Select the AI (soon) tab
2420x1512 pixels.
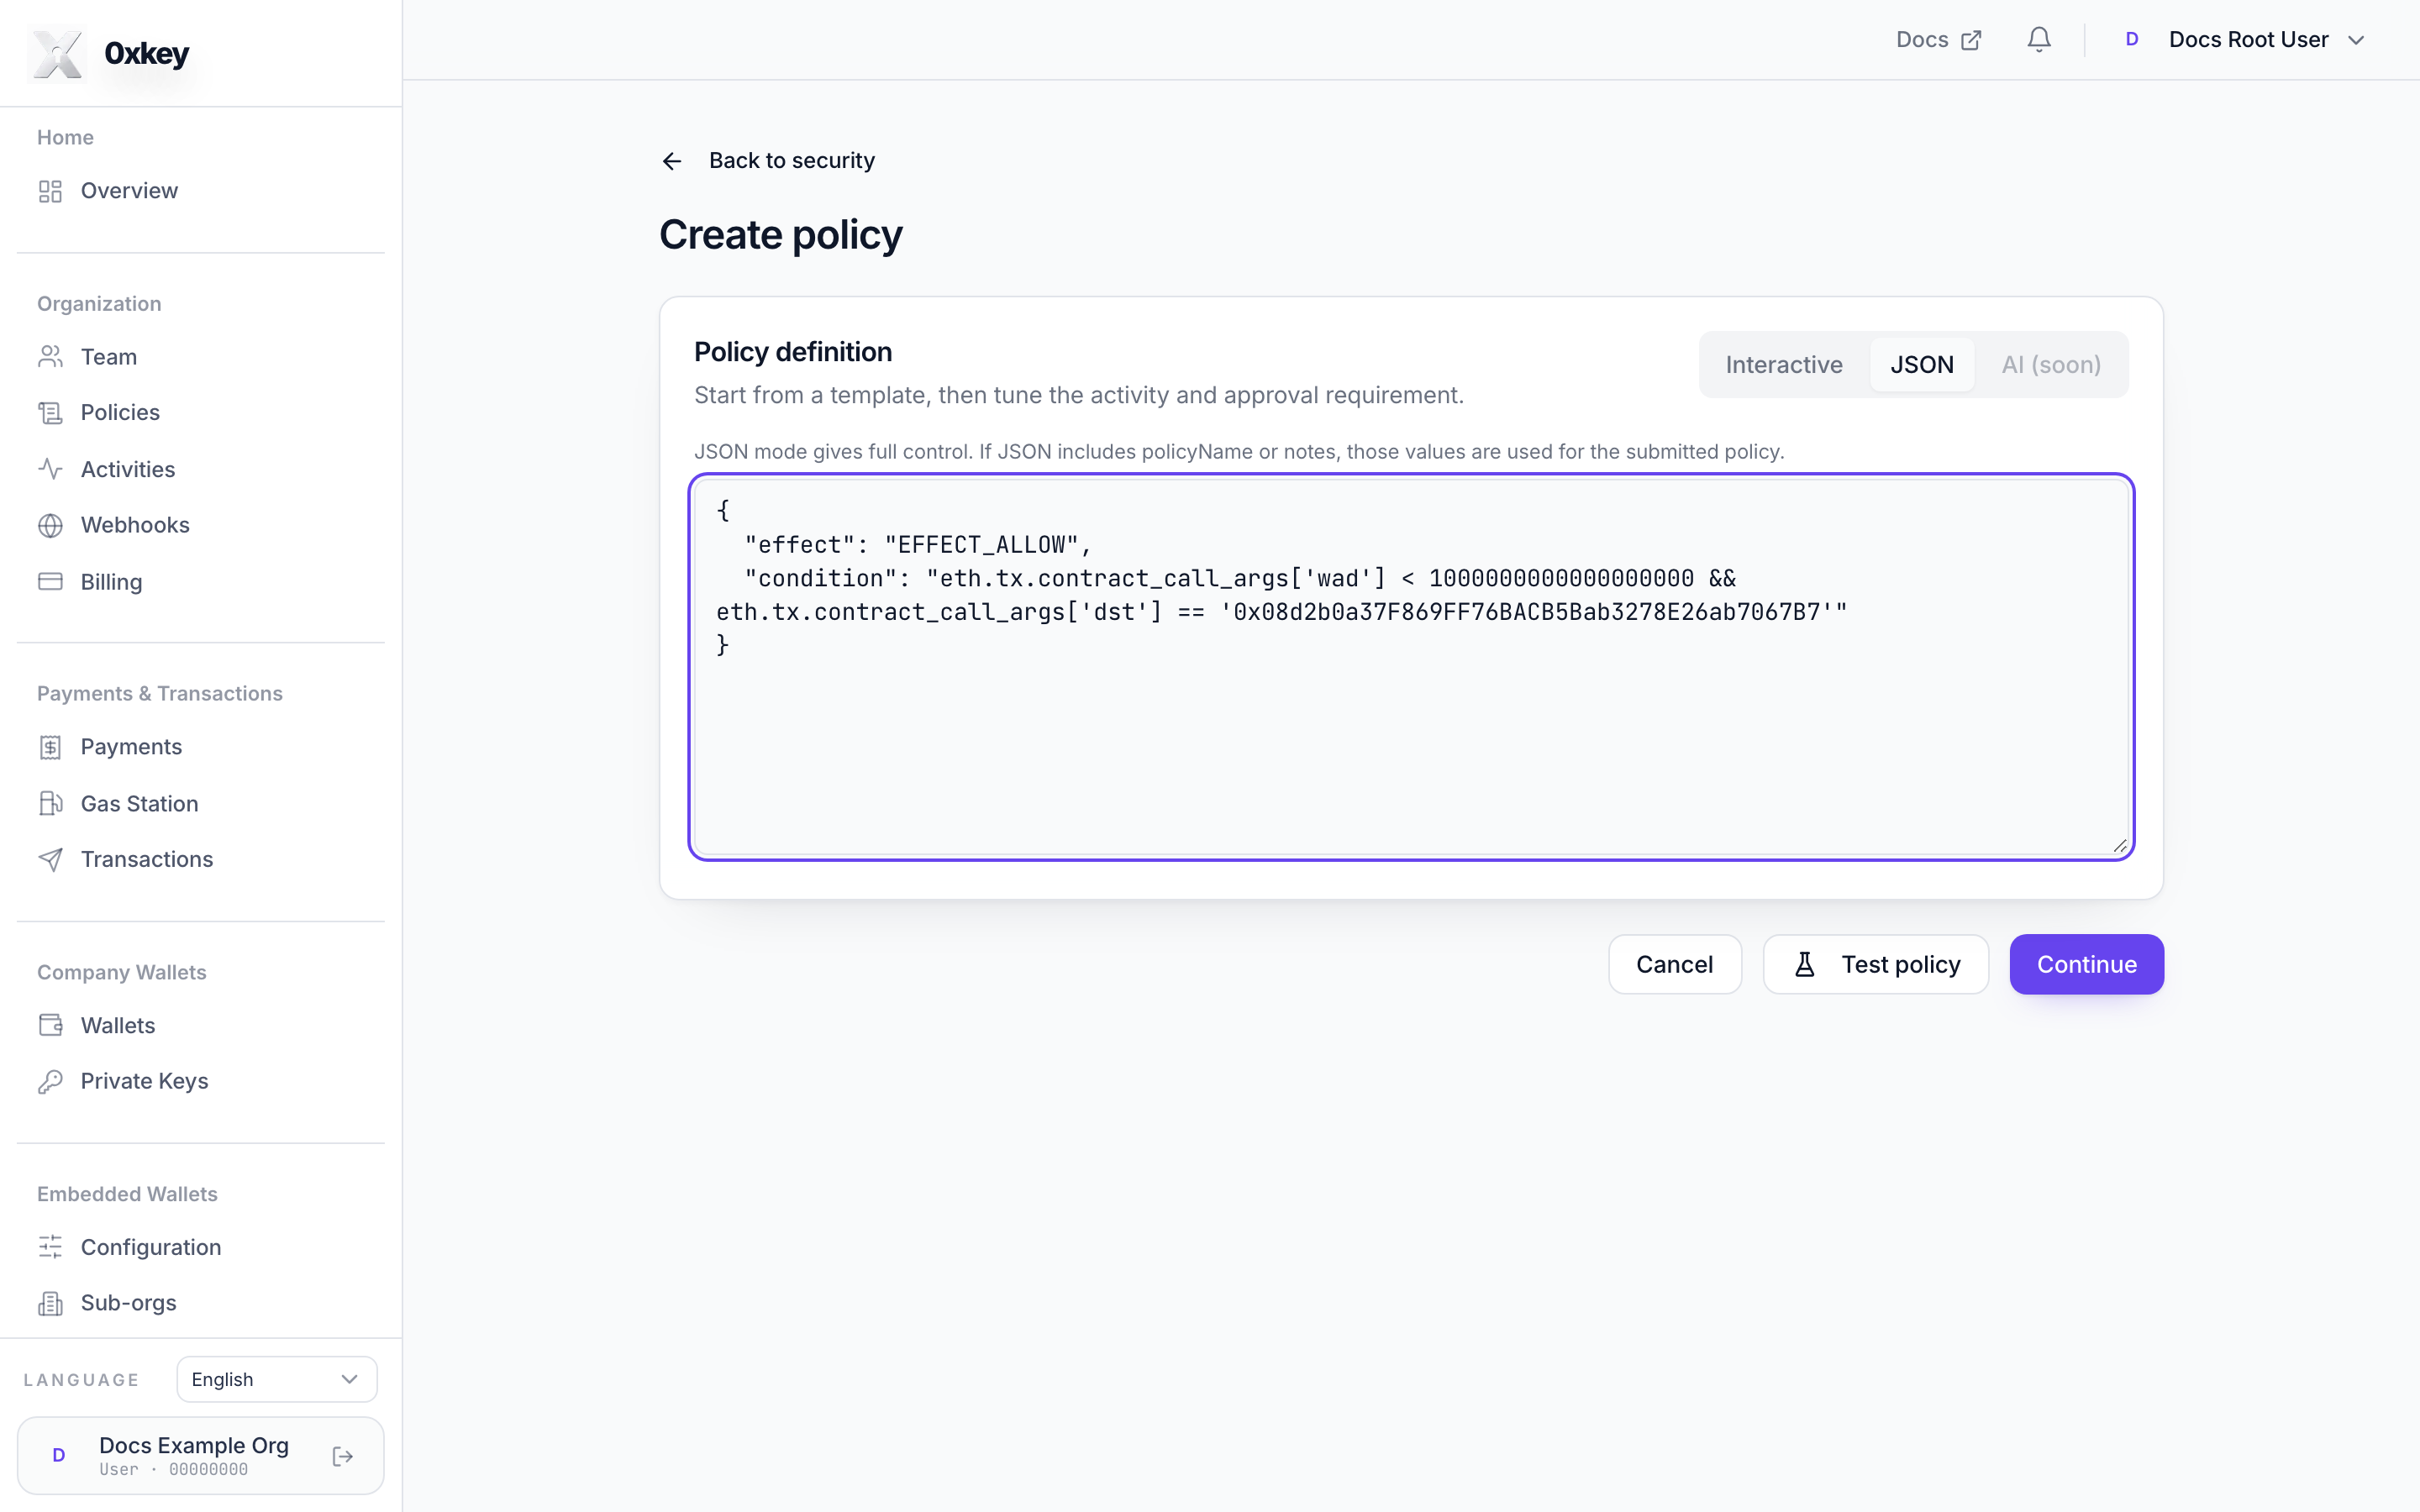click(2051, 365)
